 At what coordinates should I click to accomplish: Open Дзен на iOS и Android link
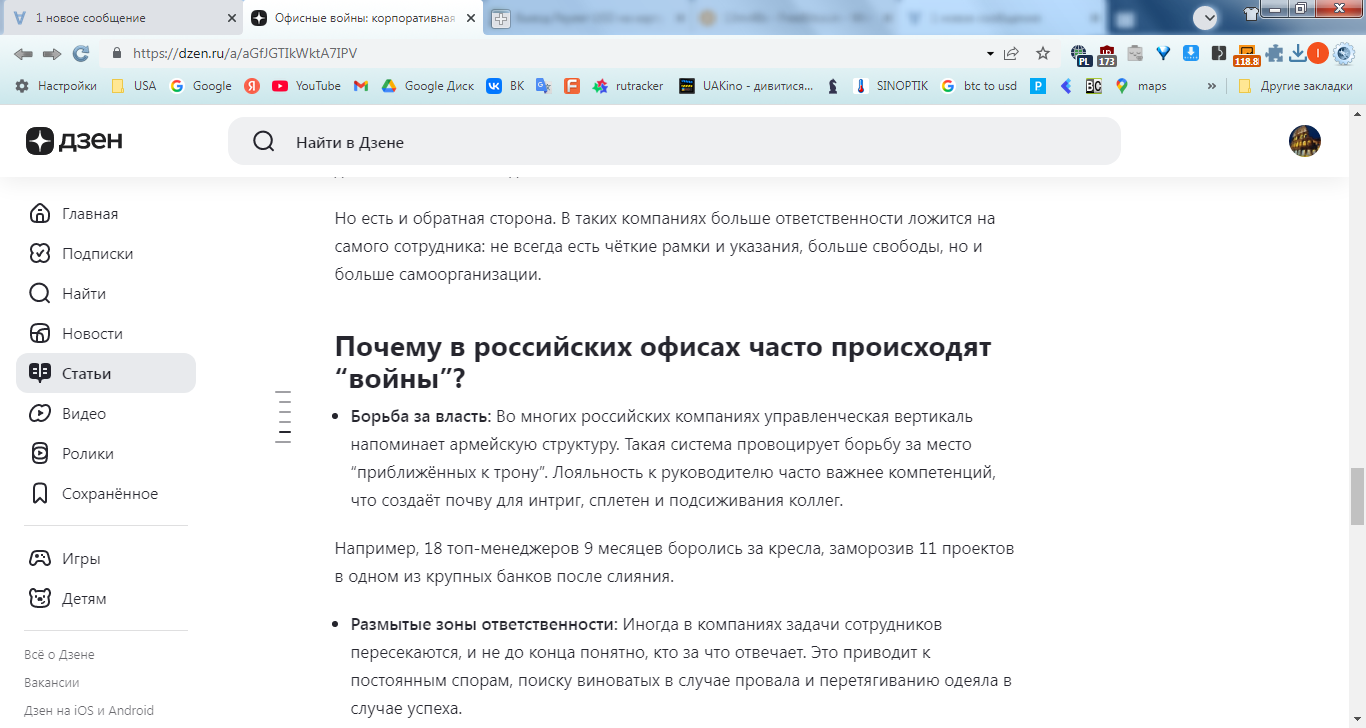pyautogui.click(x=89, y=710)
